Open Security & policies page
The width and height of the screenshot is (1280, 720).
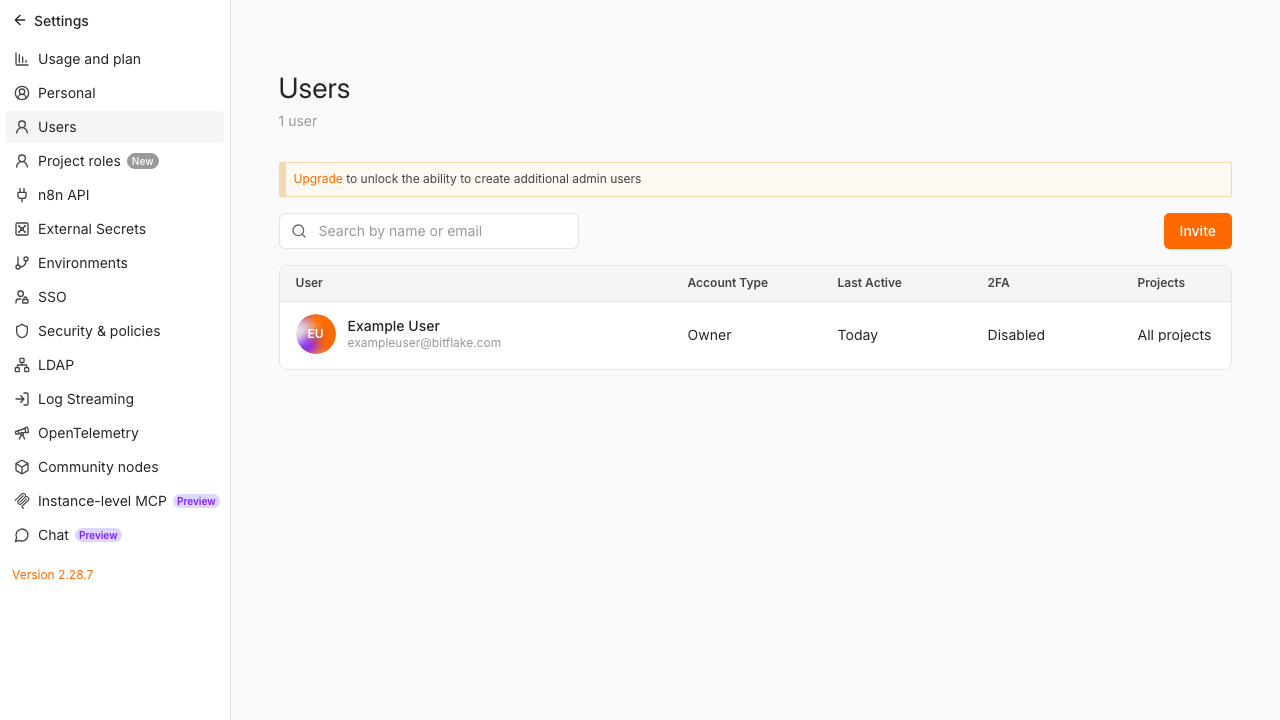115,331
